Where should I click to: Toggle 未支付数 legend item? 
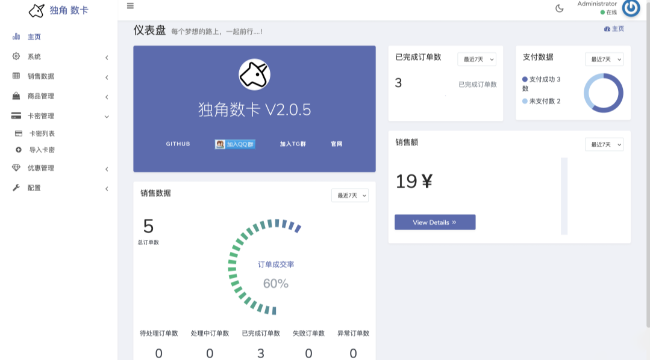541,101
